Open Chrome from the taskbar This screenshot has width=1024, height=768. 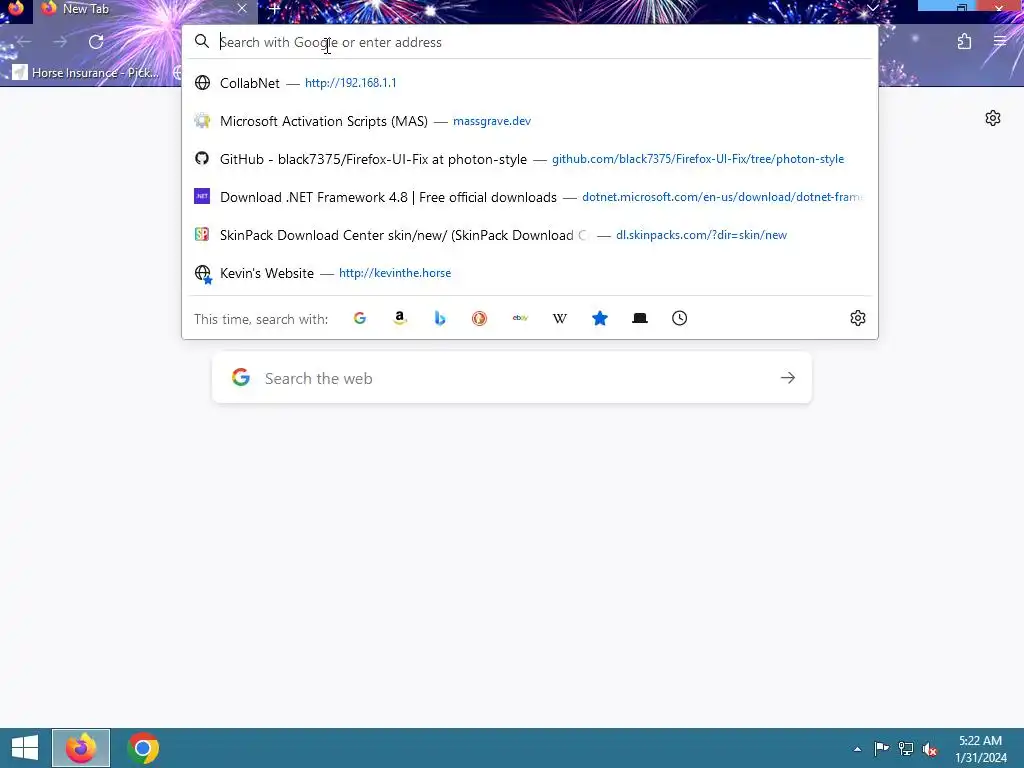pos(143,748)
